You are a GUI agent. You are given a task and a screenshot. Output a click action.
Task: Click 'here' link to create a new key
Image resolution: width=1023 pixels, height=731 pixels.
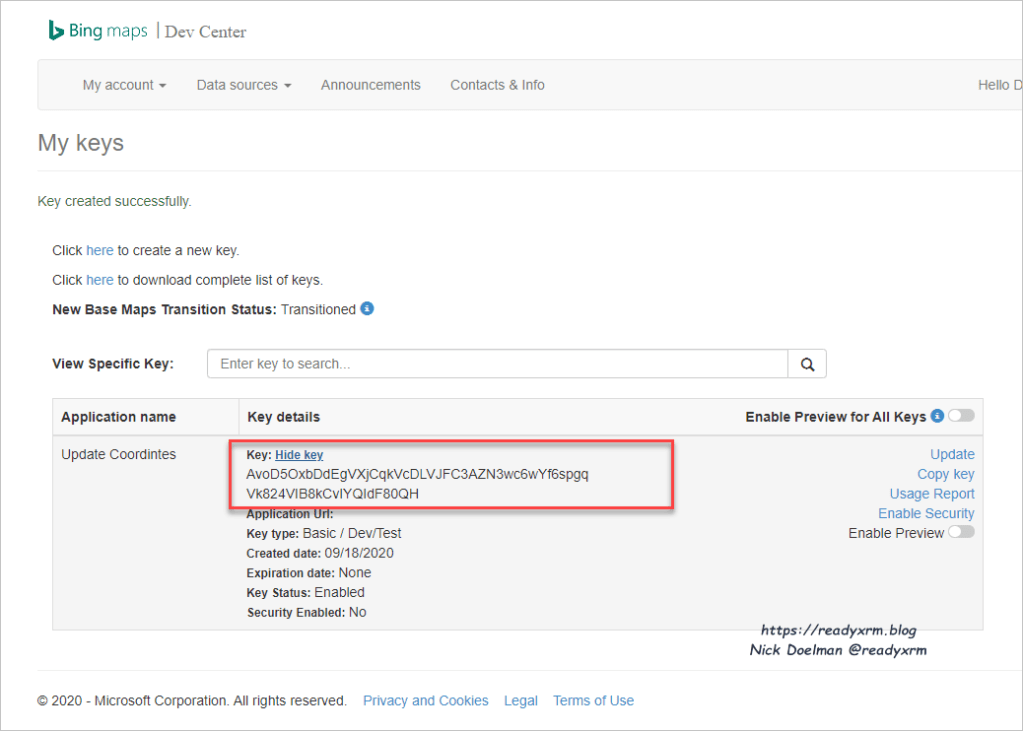(x=100, y=250)
